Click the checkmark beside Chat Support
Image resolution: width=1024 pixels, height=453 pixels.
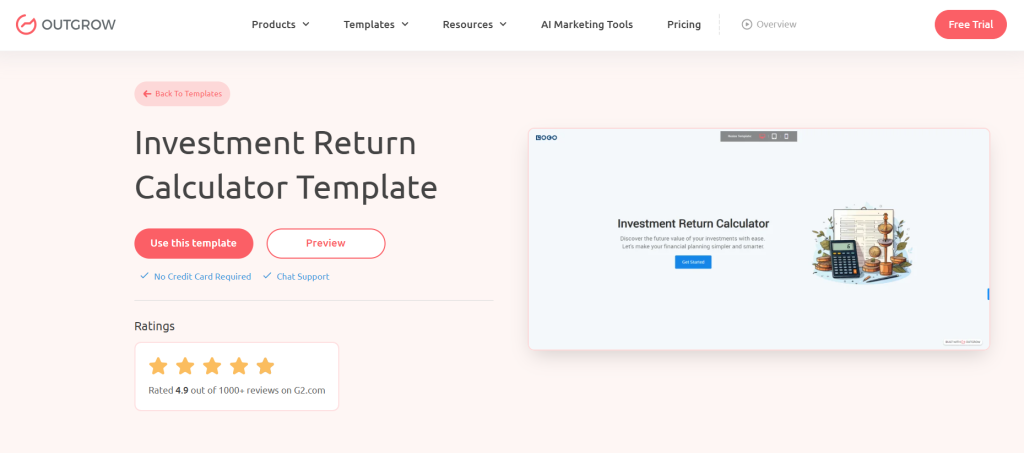tap(267, 276)
